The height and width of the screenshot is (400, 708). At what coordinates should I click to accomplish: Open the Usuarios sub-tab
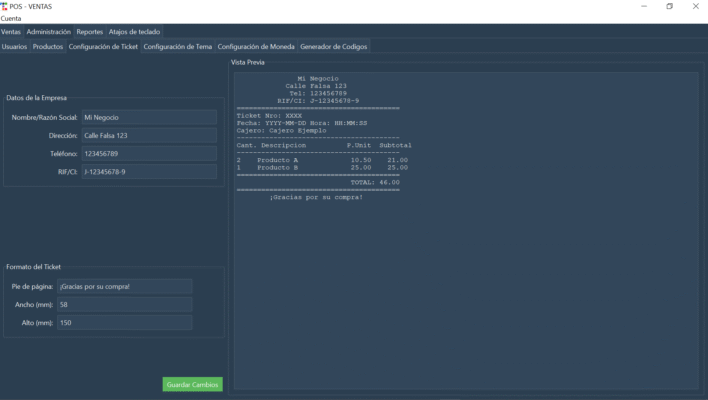pos(14,47)
